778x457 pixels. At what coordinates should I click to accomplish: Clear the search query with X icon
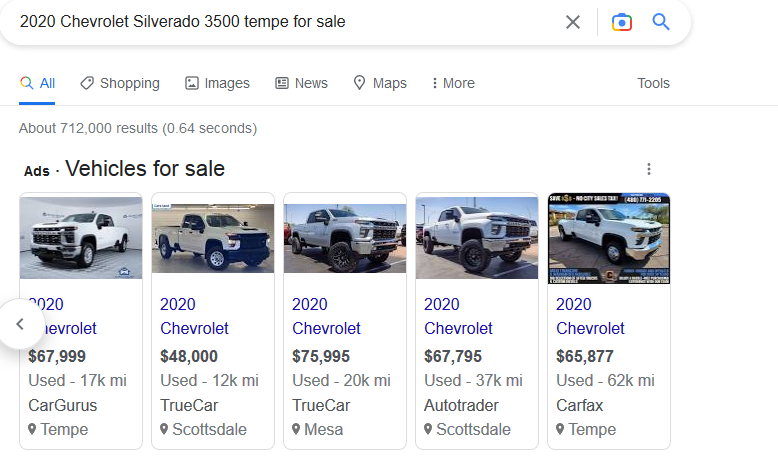[x=573, y=22]
